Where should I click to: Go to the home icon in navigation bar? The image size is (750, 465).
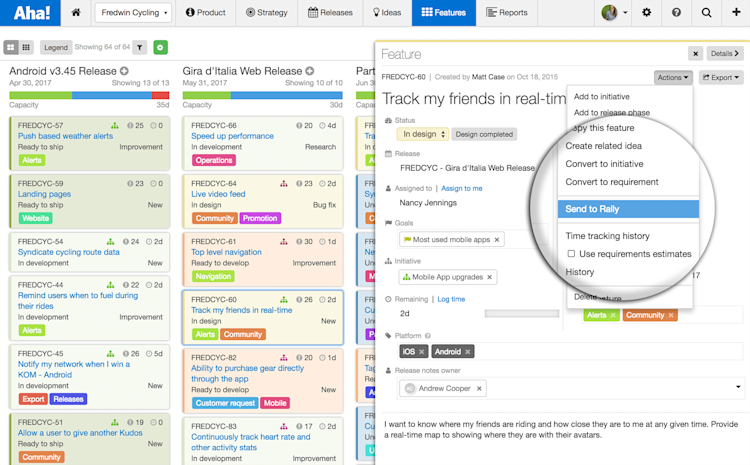[76, 12]
